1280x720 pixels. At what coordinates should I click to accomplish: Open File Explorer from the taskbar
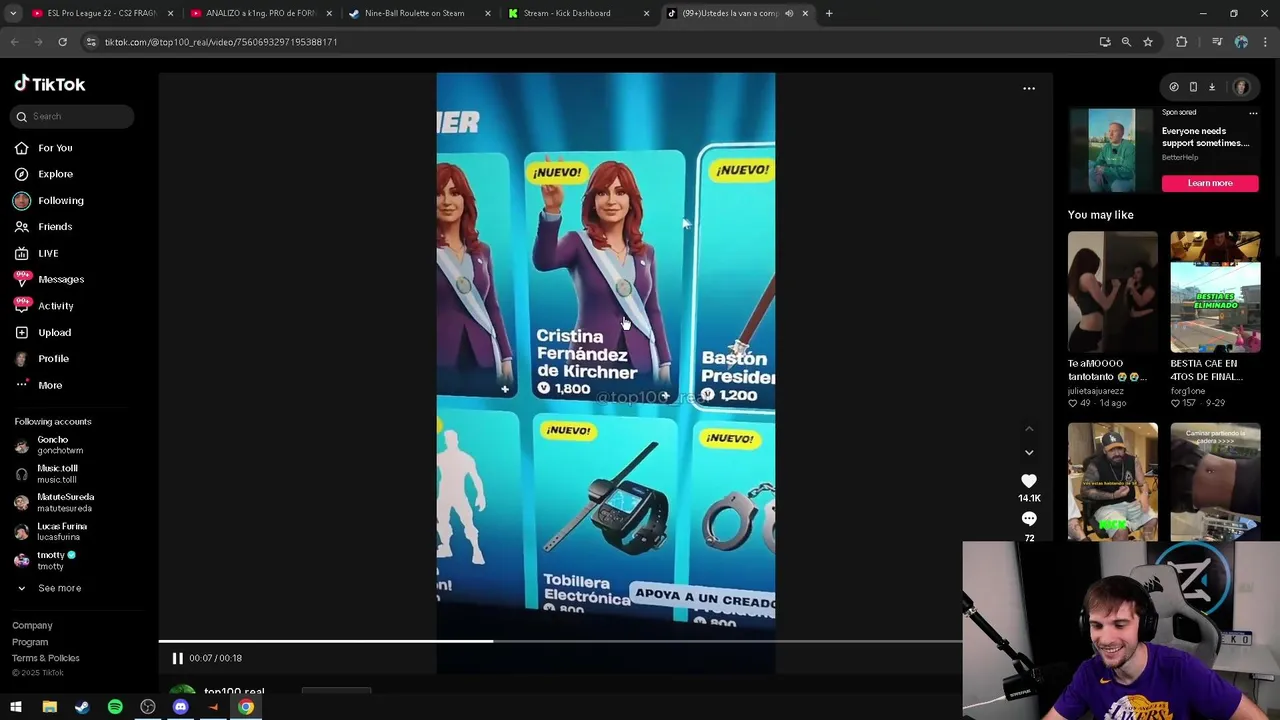pos(49,707)
